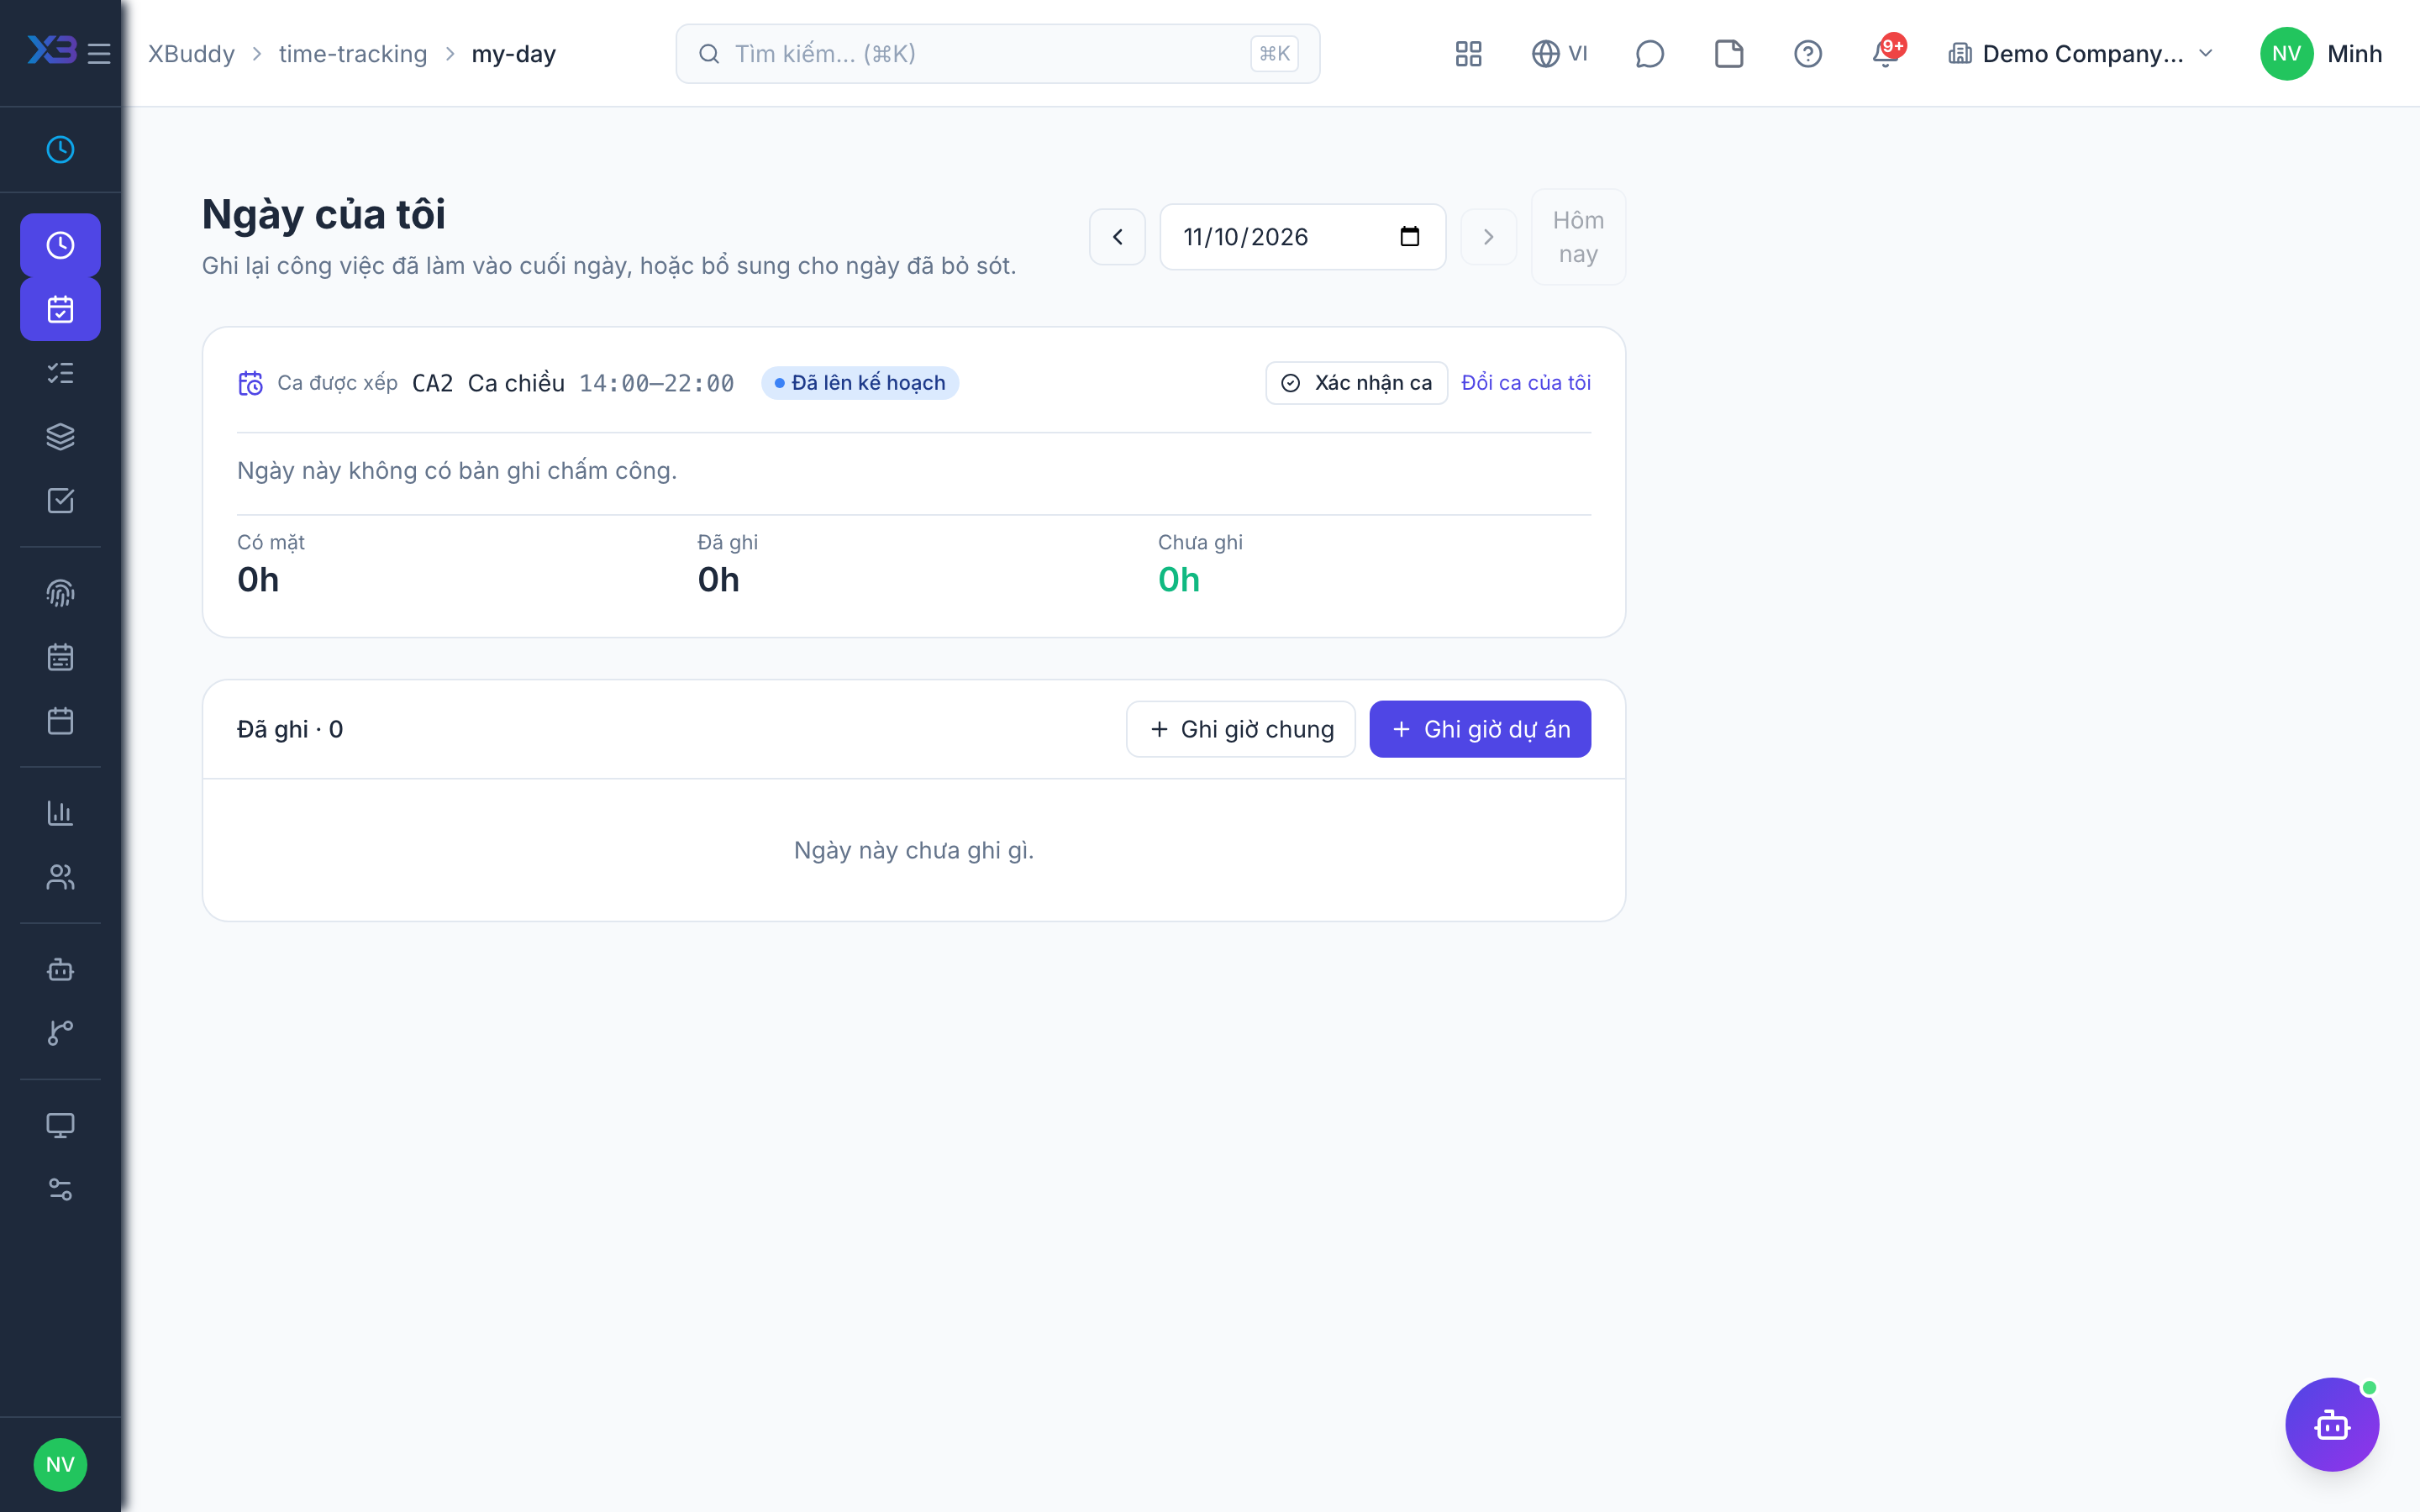The image size is (2420, 1512).
Task: Click the Ghi giờ chung button
Action: tap(1241, 729)
